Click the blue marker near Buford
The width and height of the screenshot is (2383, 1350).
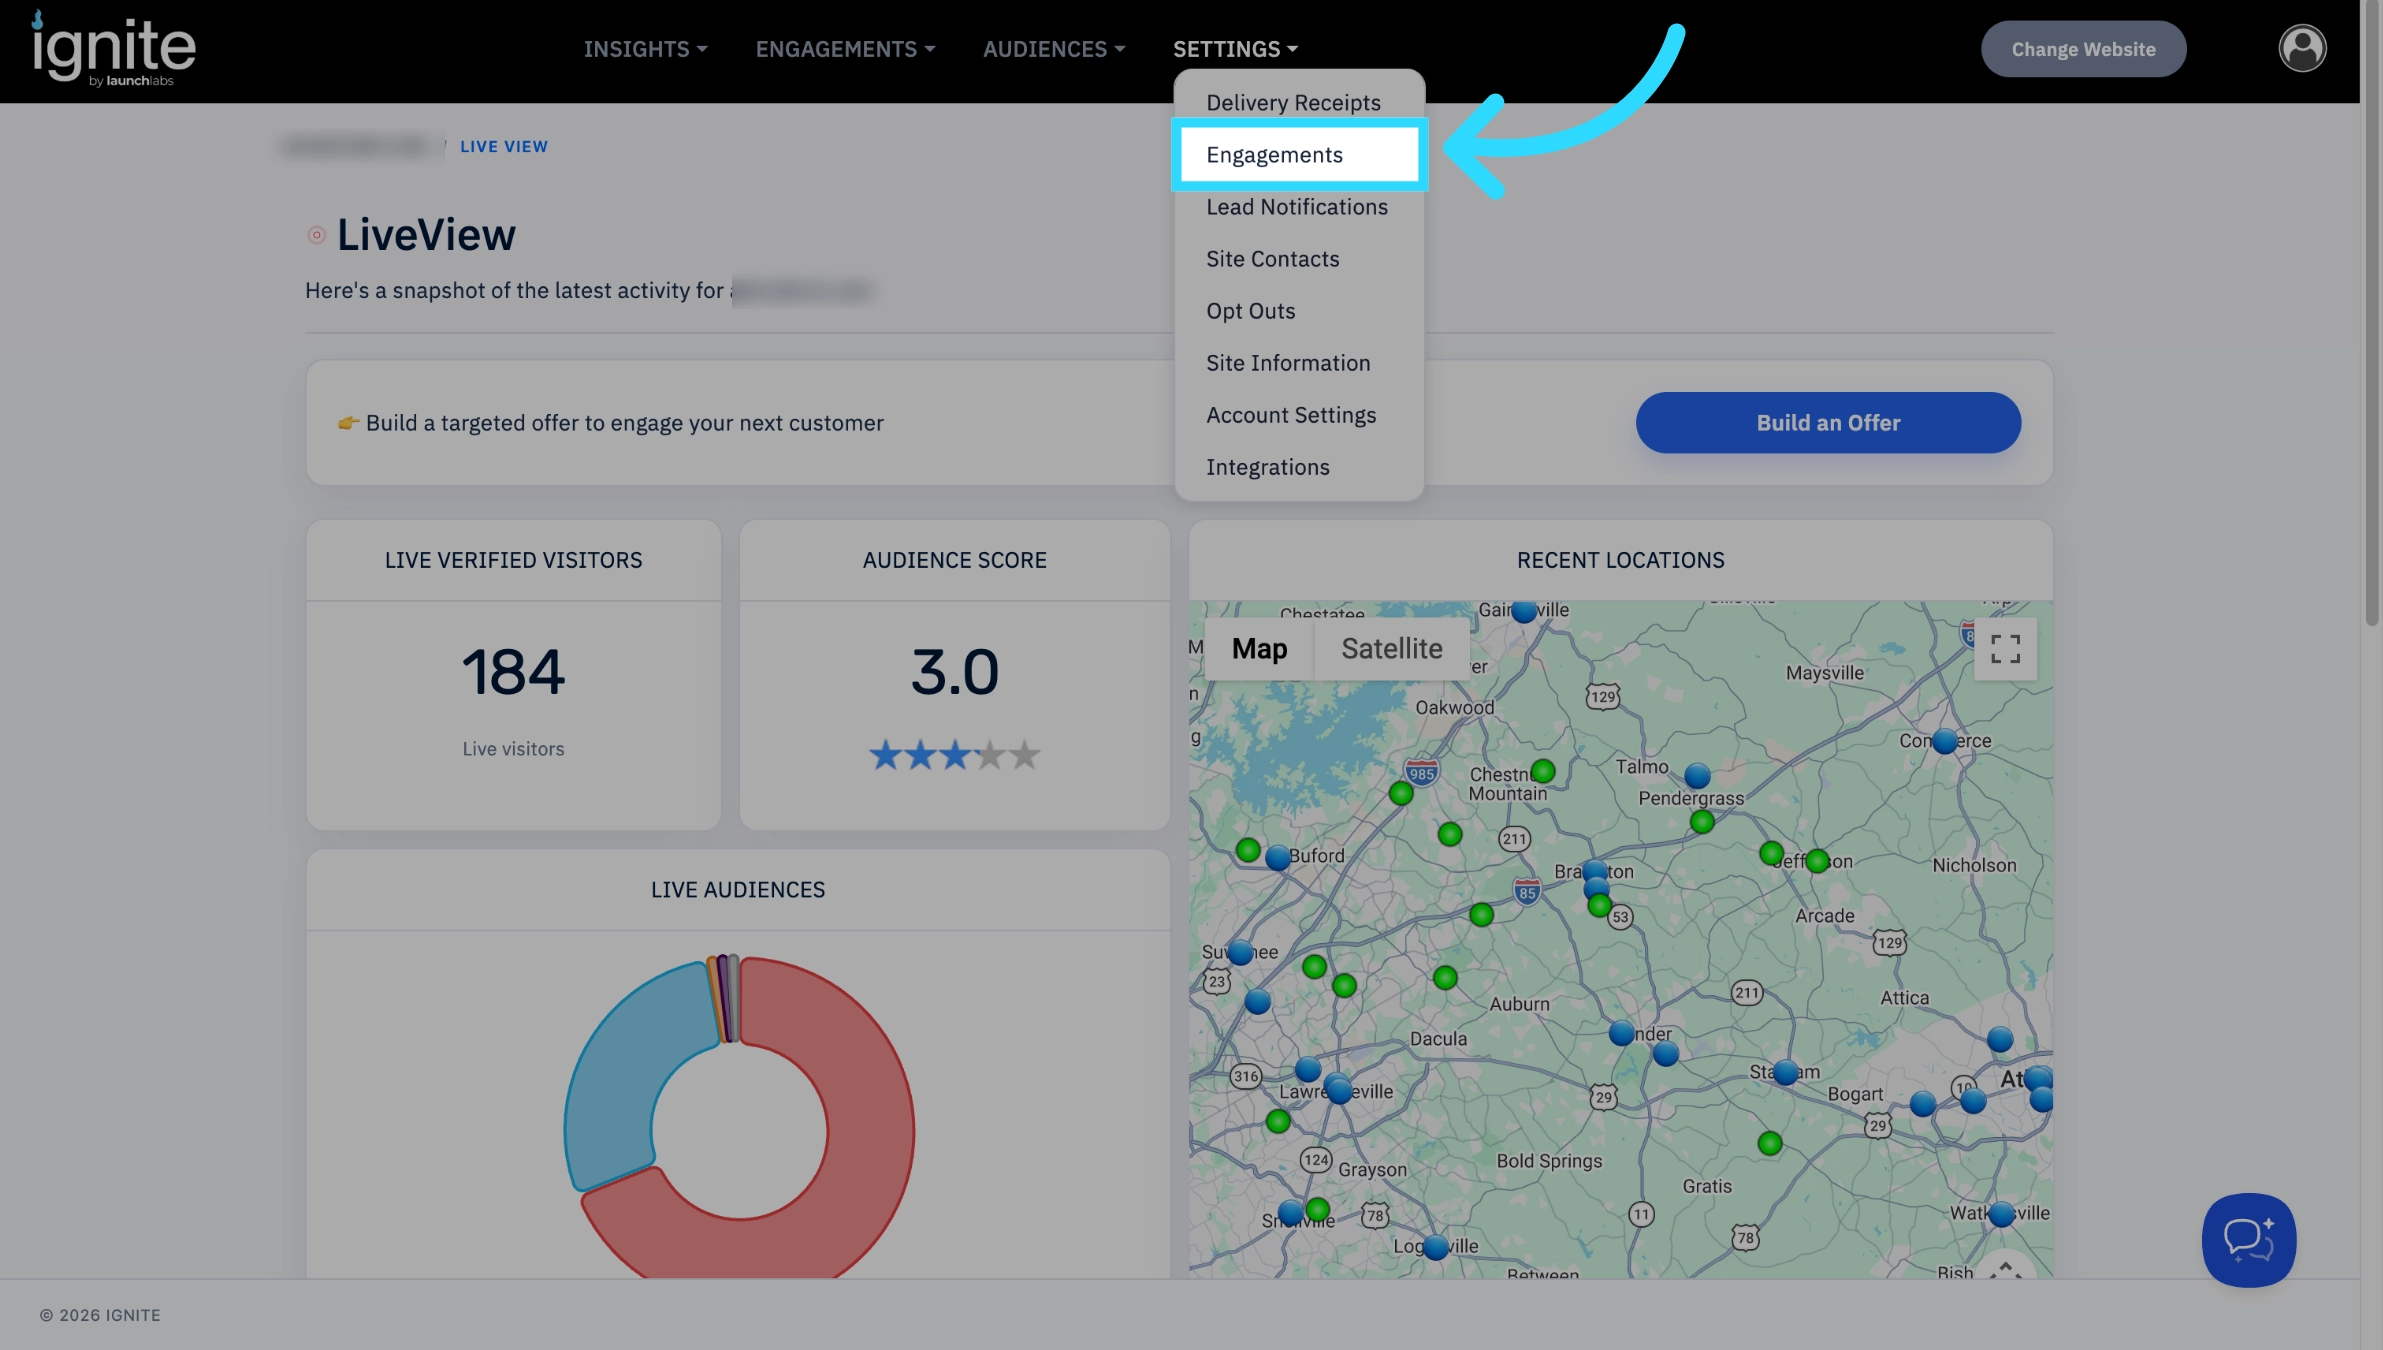tap(1277, 857)
